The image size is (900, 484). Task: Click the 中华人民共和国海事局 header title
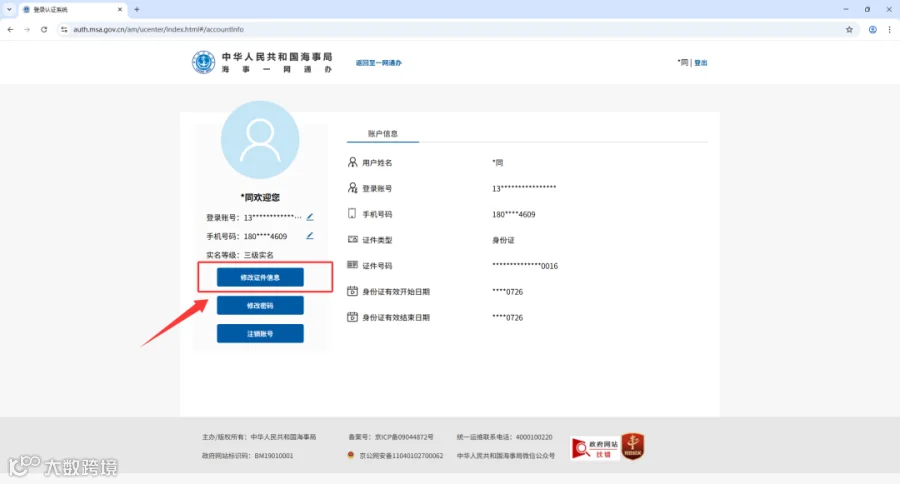coord(277,57)
